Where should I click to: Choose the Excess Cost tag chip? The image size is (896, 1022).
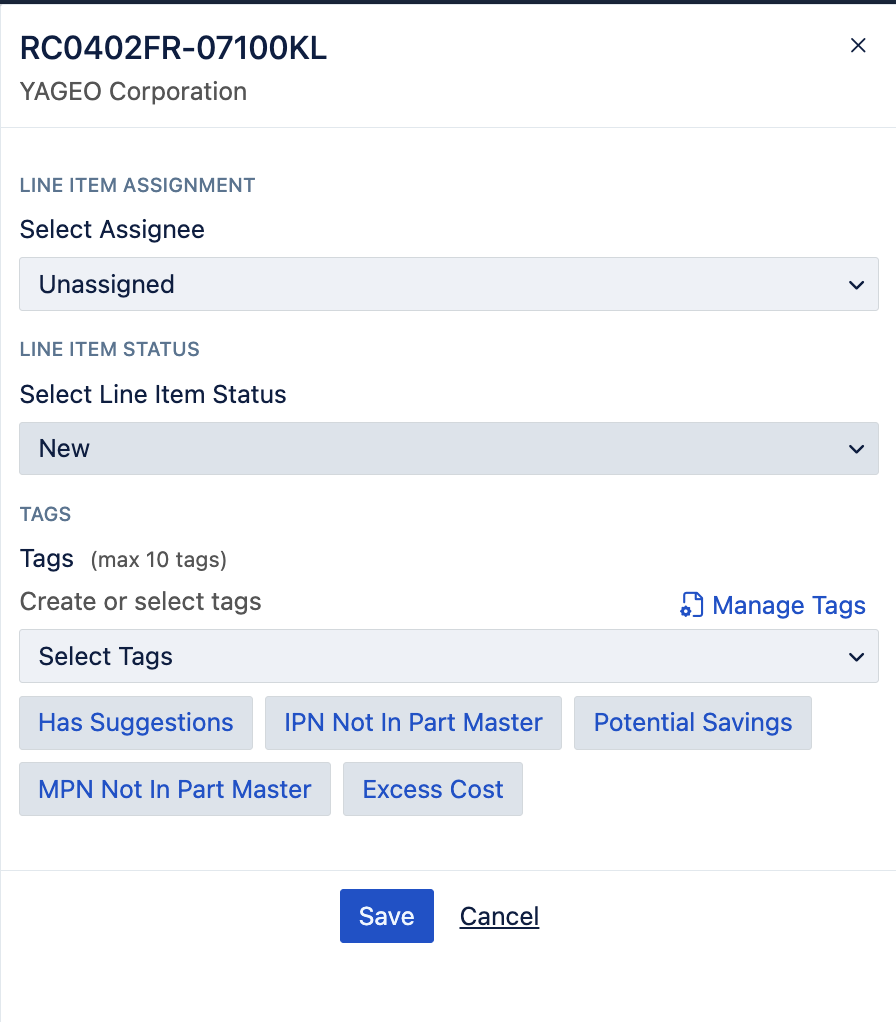coord(432,789)
